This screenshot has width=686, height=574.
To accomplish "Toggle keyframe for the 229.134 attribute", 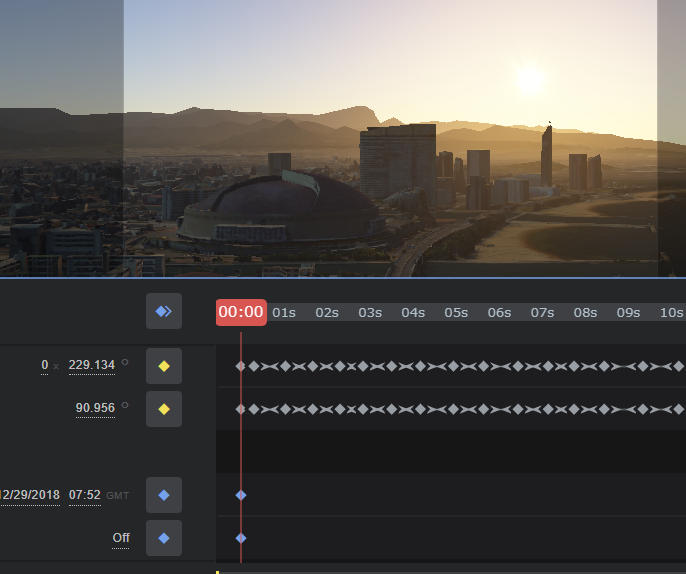I will [164, 366].
